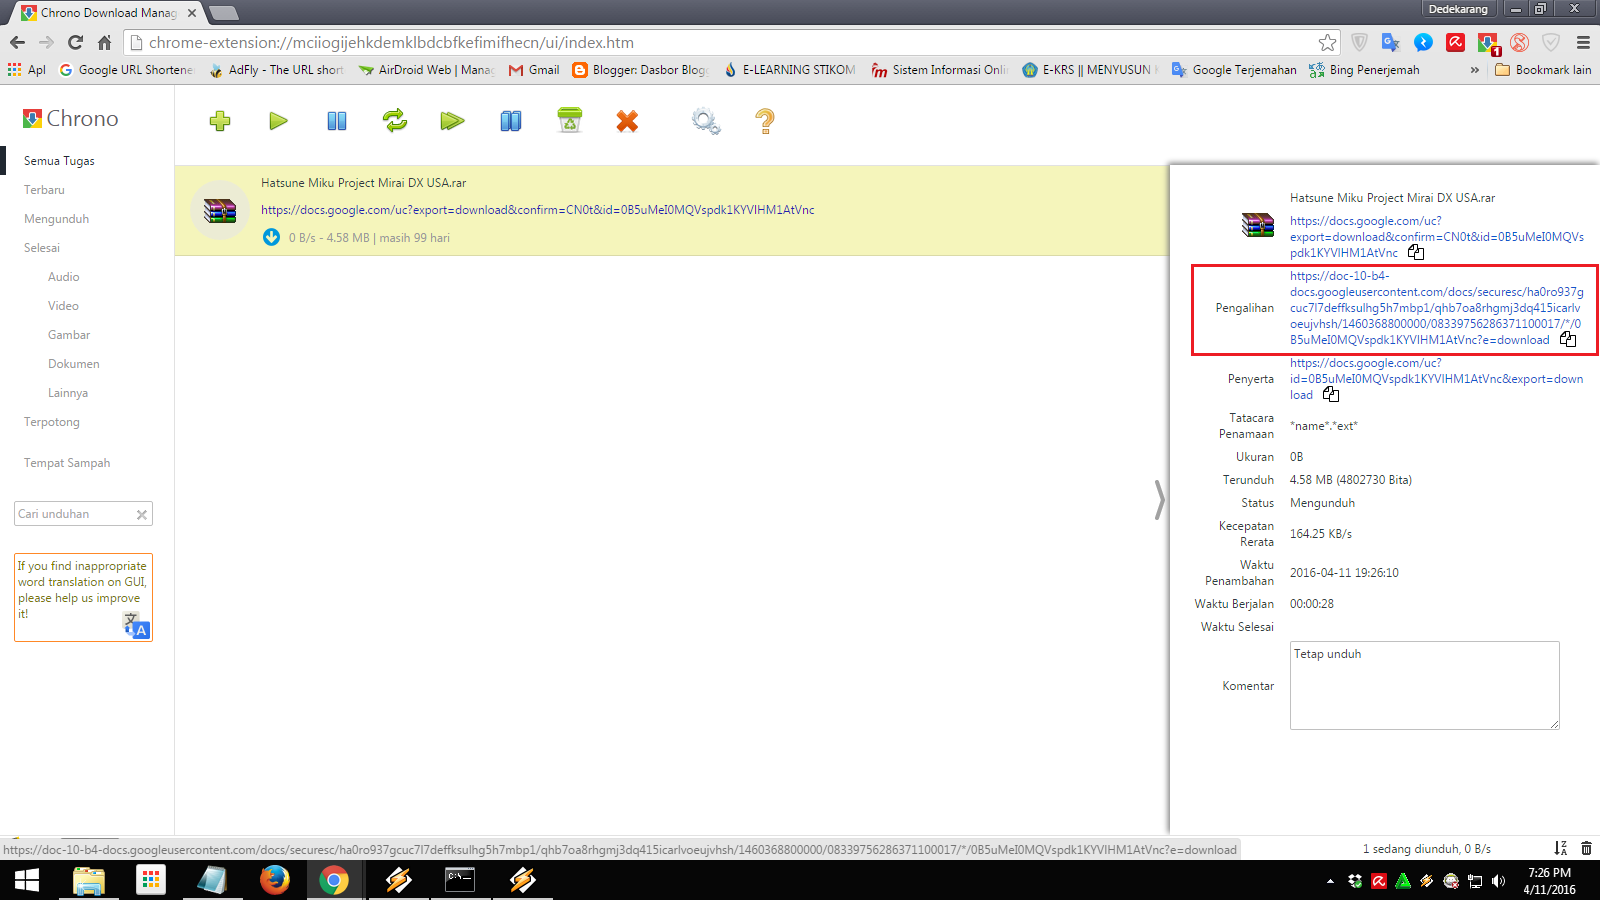Click the Chrome address bar
Image resolution: width=1600 pixels, height=900 pixels.
[x=730, y=42]
